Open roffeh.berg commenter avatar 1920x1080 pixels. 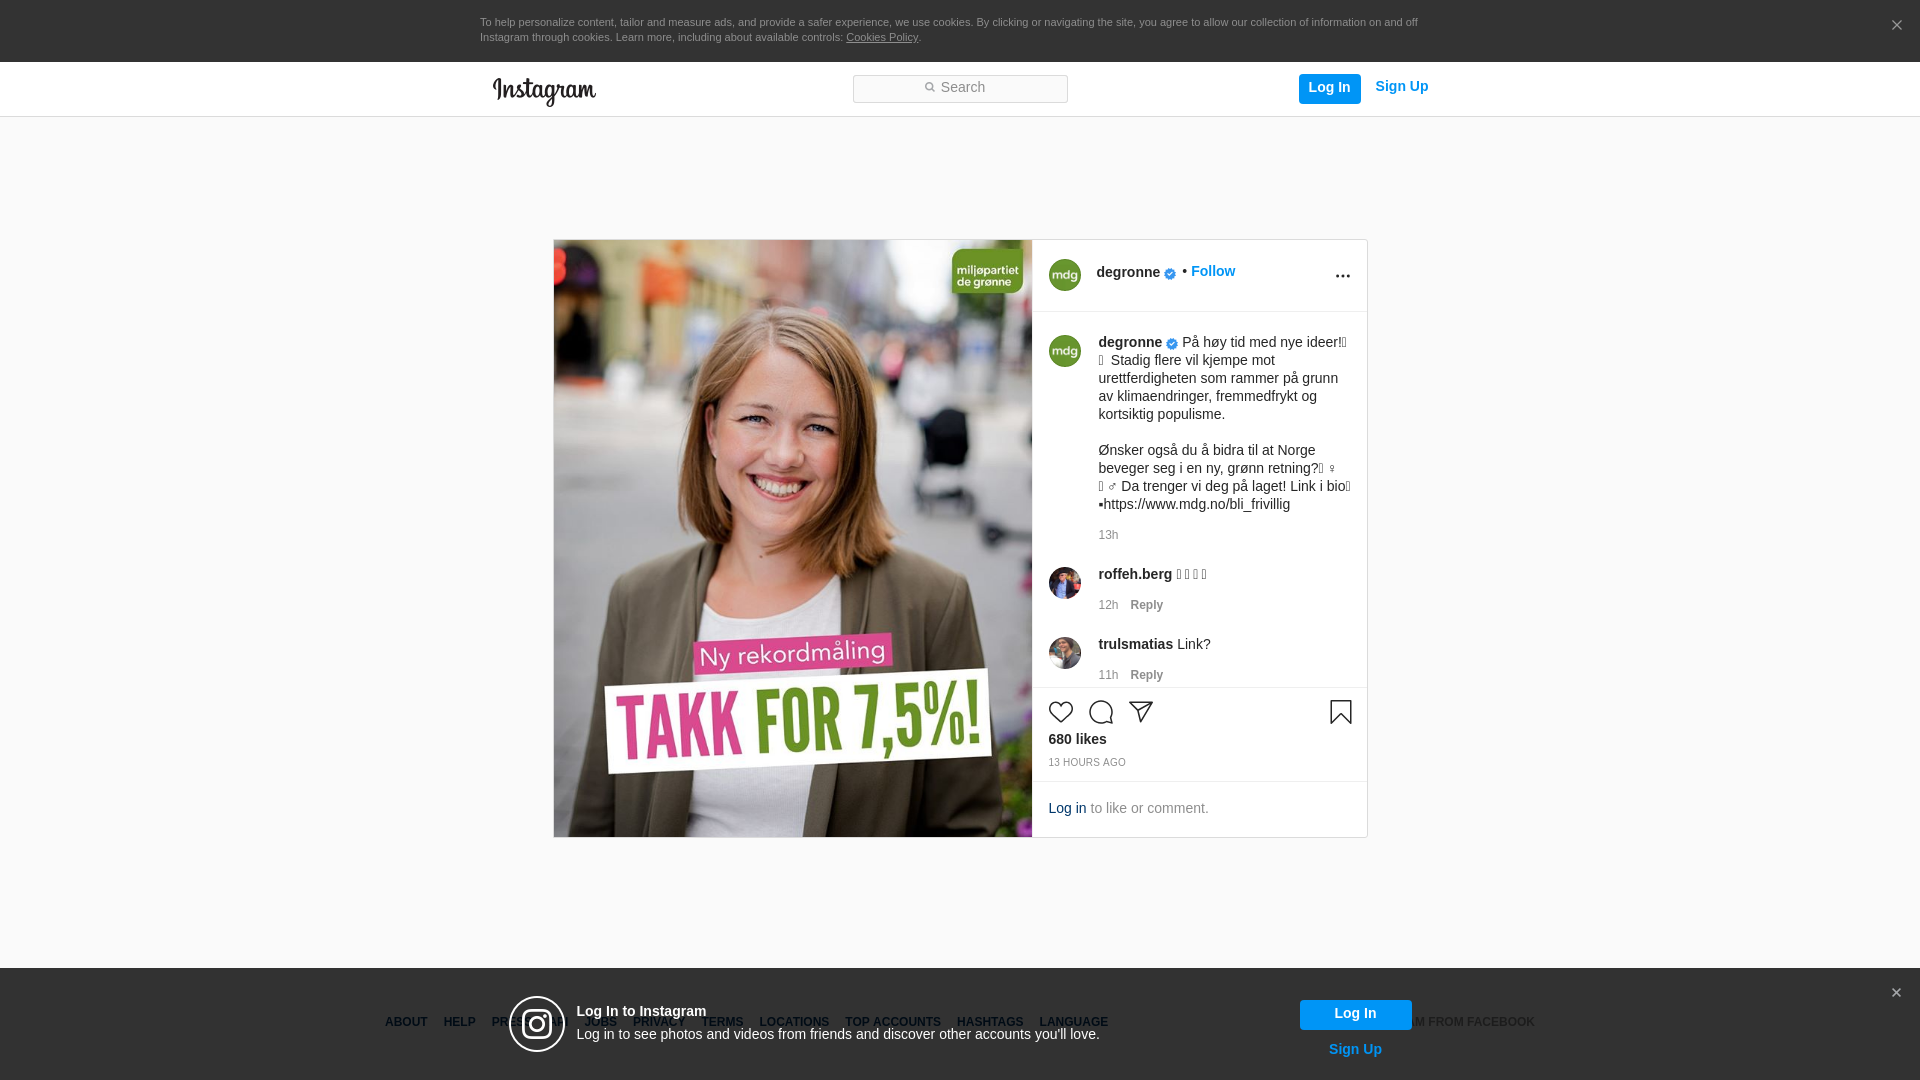click(1064, 583)
